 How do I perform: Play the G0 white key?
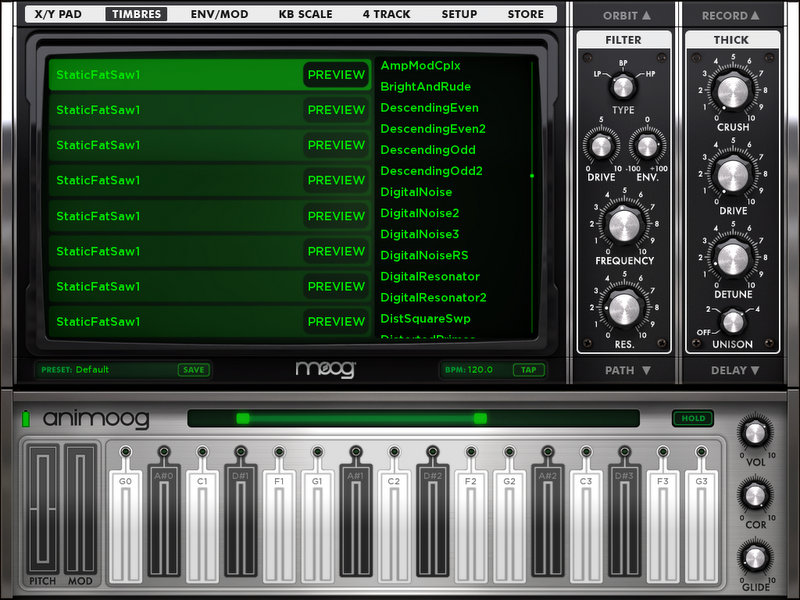pyautogui.click(x=126, y=526)
